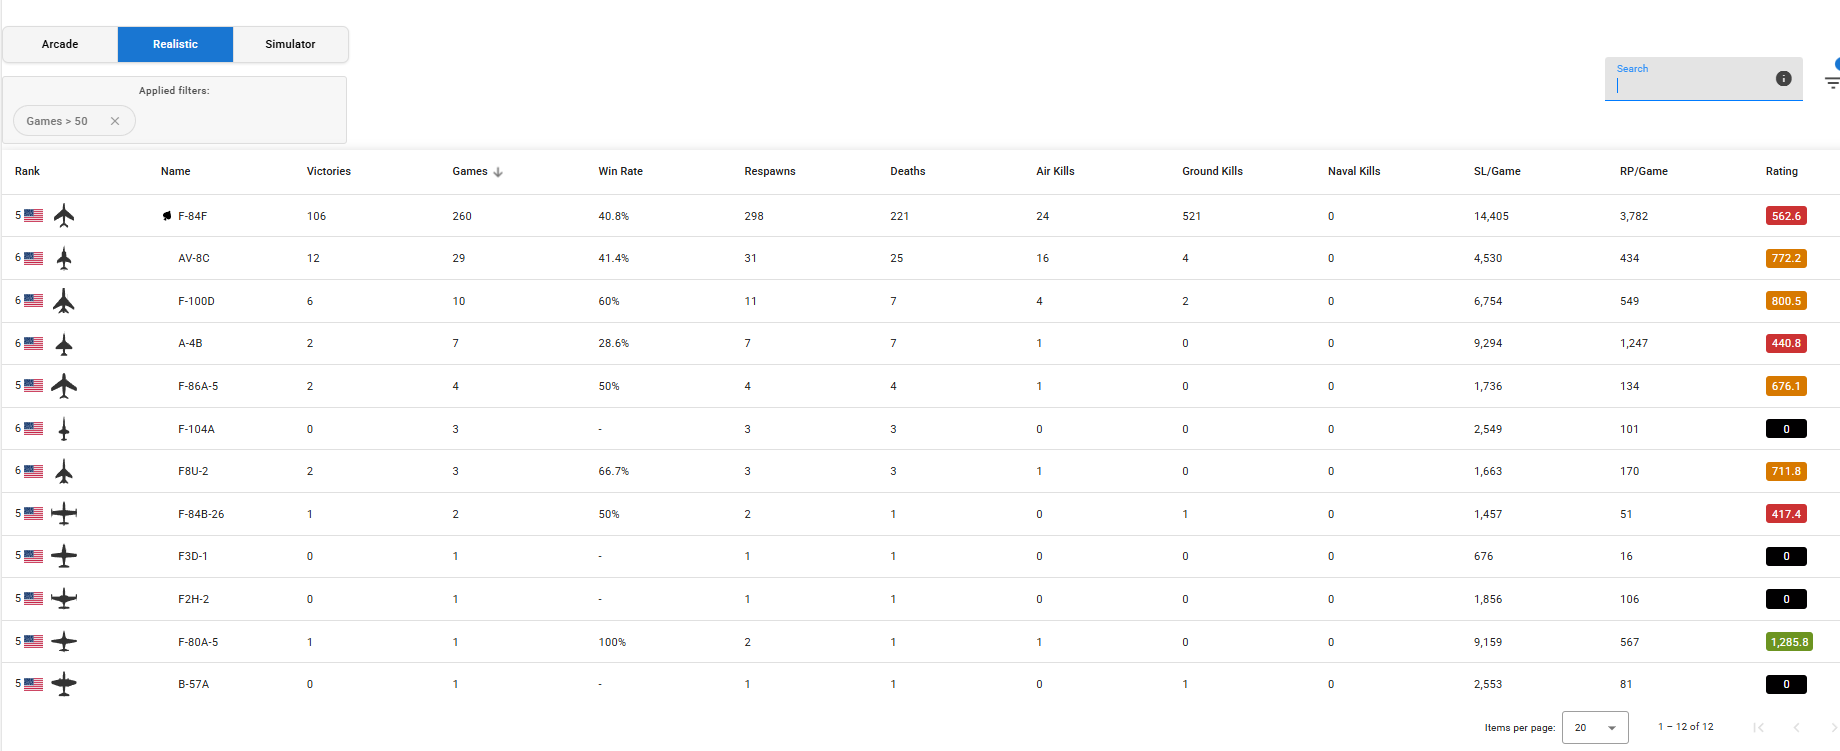Viewport: 1840px width, 751px height.
Task: Open the filter list icon beside Search
Action: pos(1831,82)
